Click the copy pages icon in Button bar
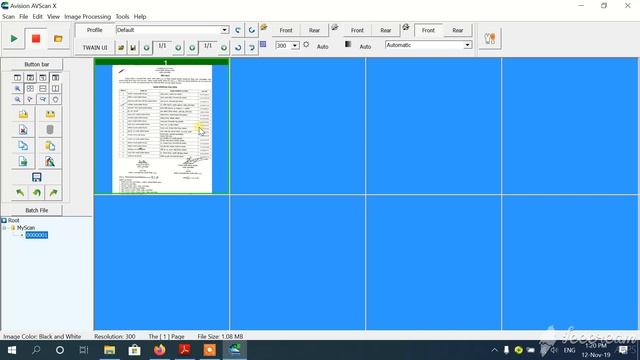 click(x=23, y=146)
